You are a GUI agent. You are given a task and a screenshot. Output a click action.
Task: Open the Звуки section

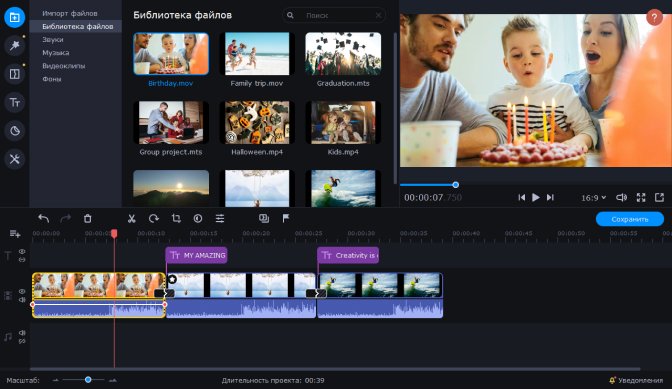point(53,39)
